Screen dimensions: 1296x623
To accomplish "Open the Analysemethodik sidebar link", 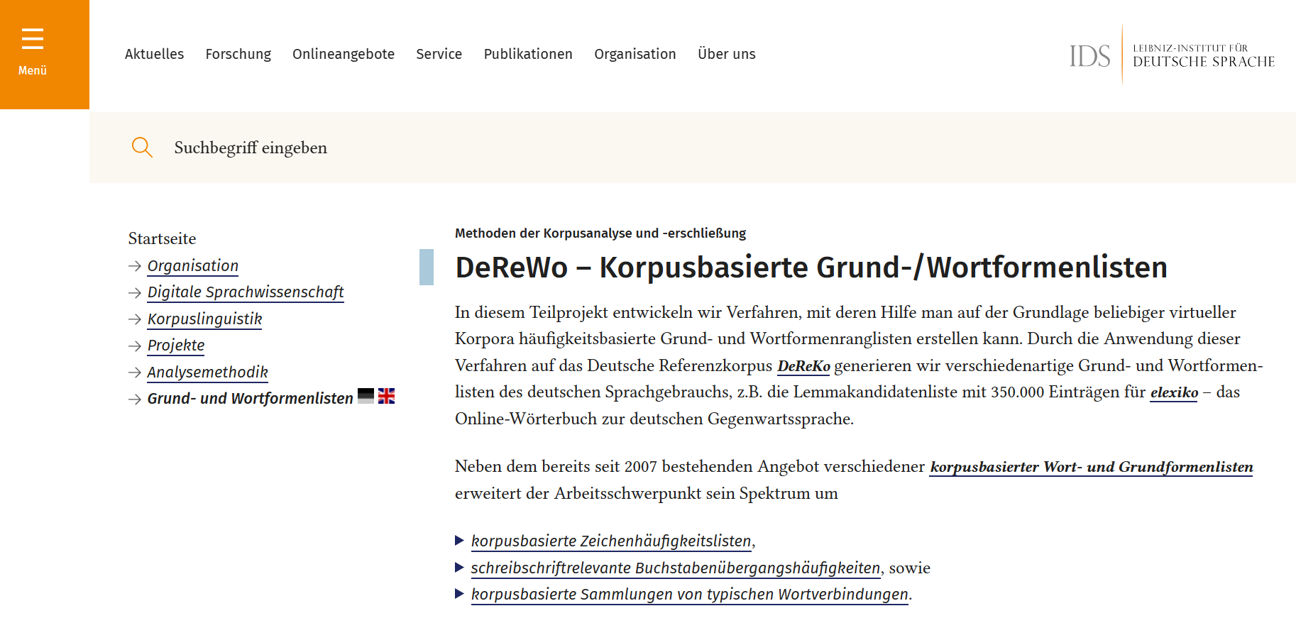I will pyautogui.click(x=207, y=372).
